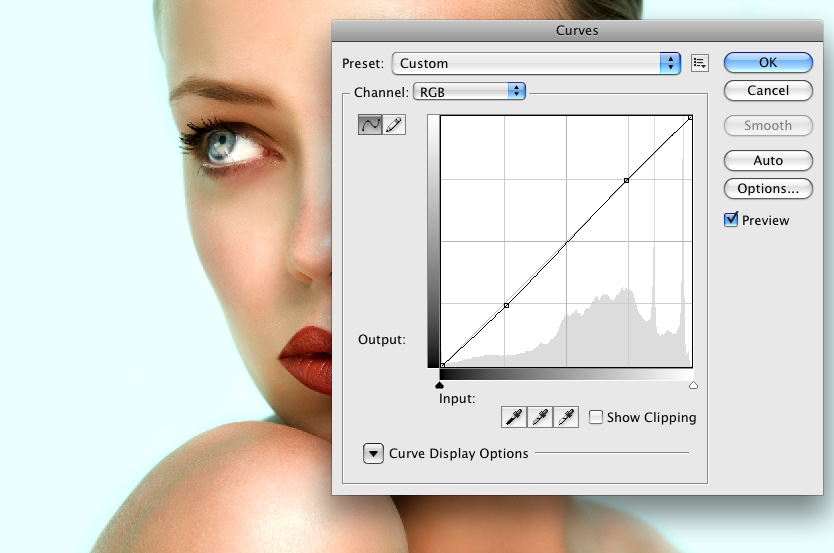834x553 pixels.
Task: Select the top-right curve endpoint
Action: 690,118
